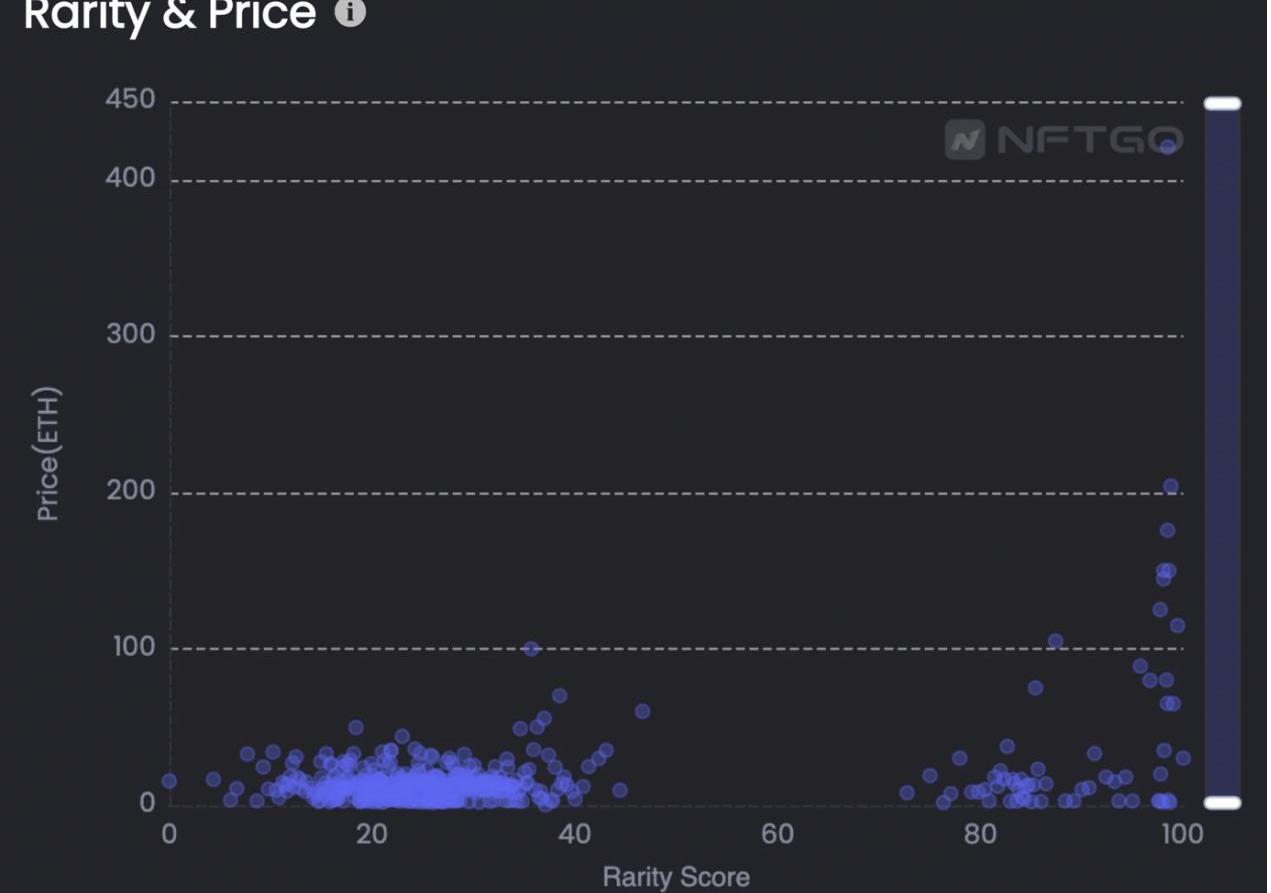Click the Rarity Score axis label
The height and width of the screenshot is (893, 1271).
point(676,878)
